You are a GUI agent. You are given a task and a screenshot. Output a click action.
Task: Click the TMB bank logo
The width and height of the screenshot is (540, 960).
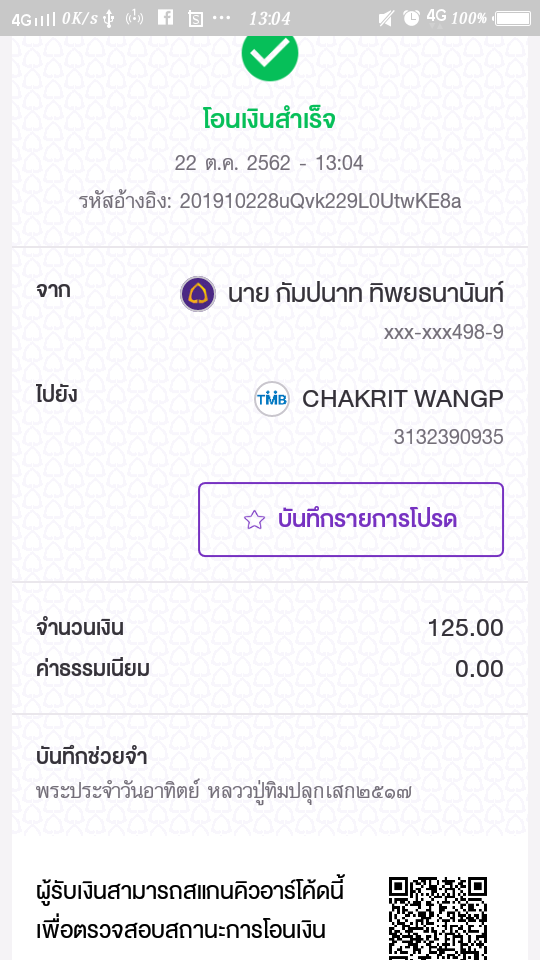tap(272, 399)
